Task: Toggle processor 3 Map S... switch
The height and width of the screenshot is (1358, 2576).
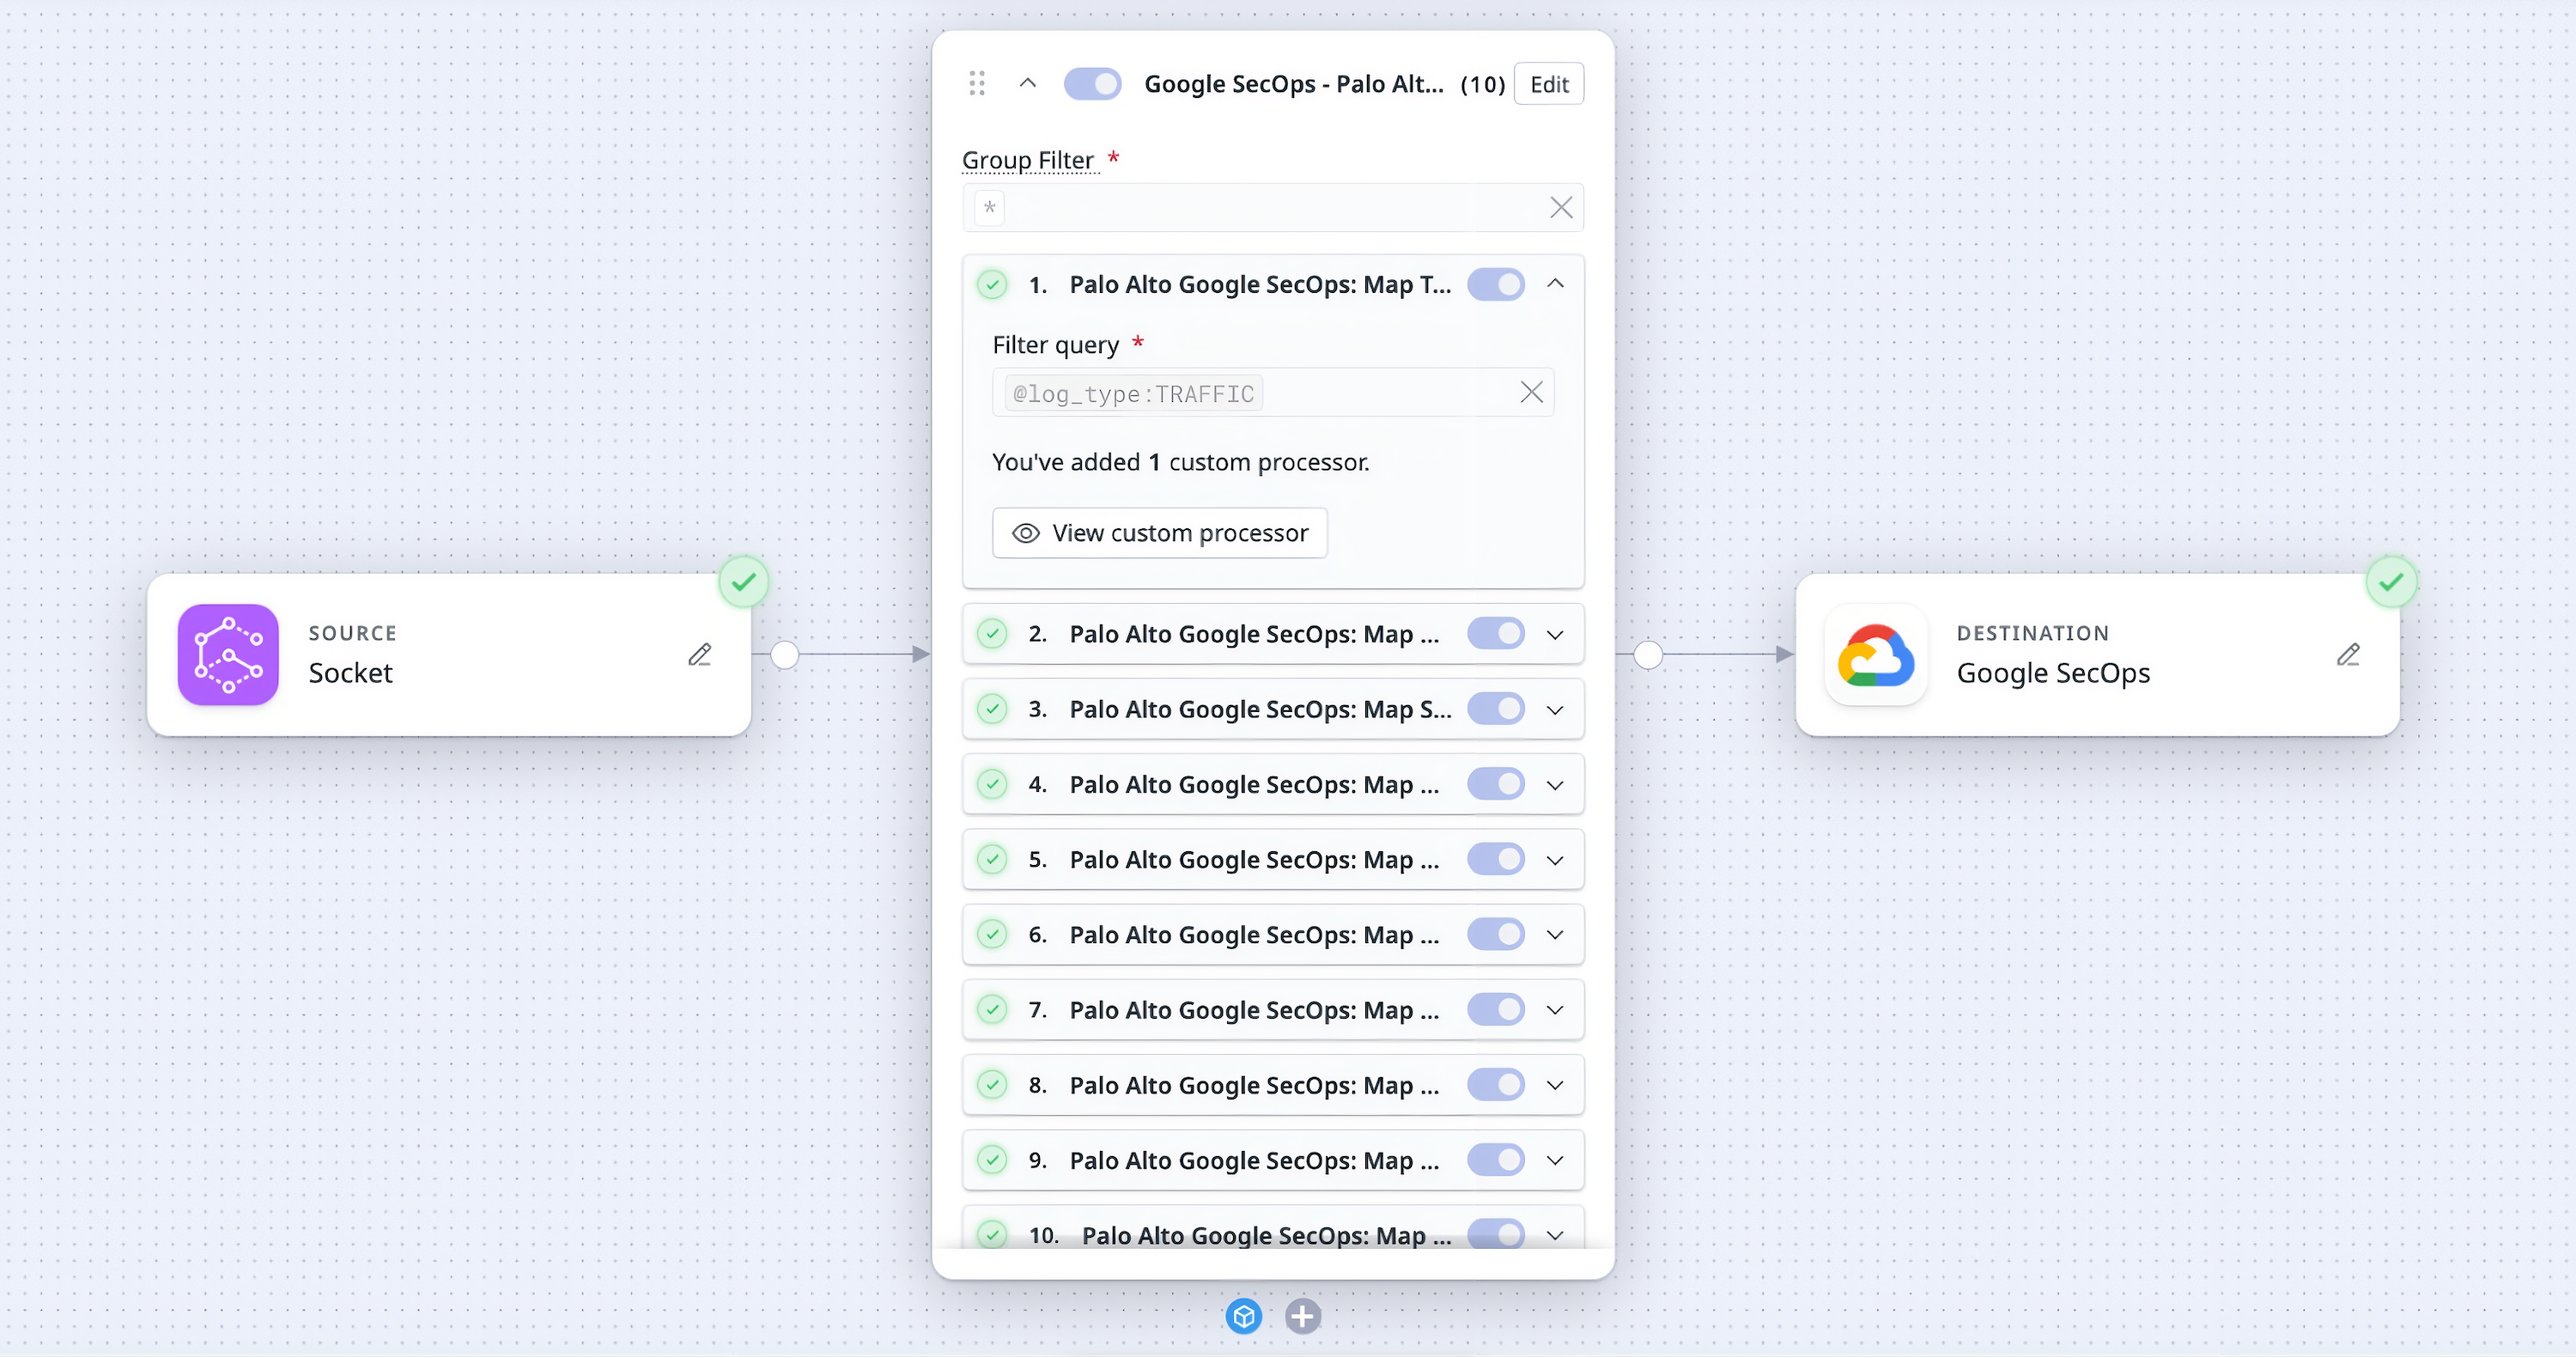Action: coord(1496,710)
